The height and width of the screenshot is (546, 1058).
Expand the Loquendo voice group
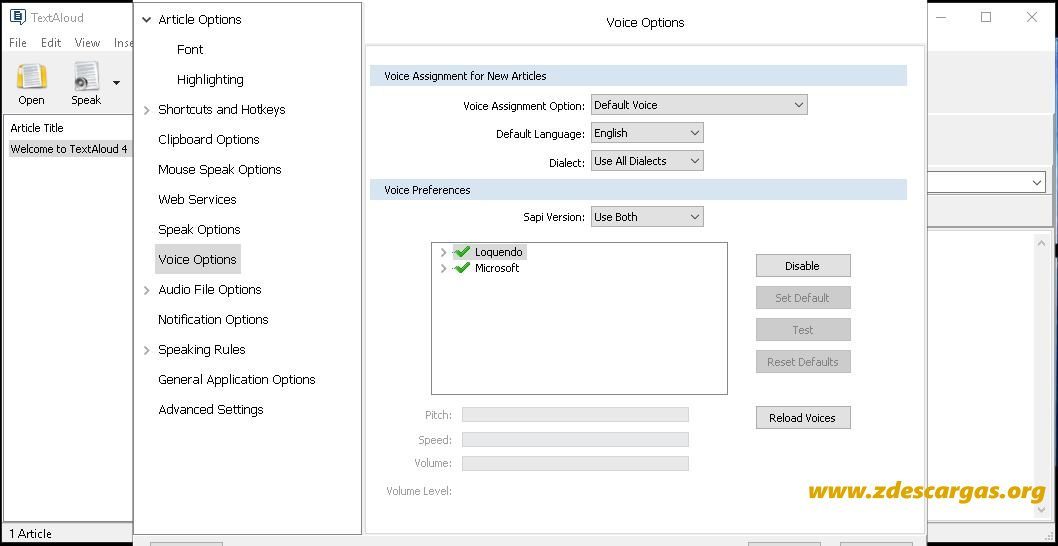(443, 252)
